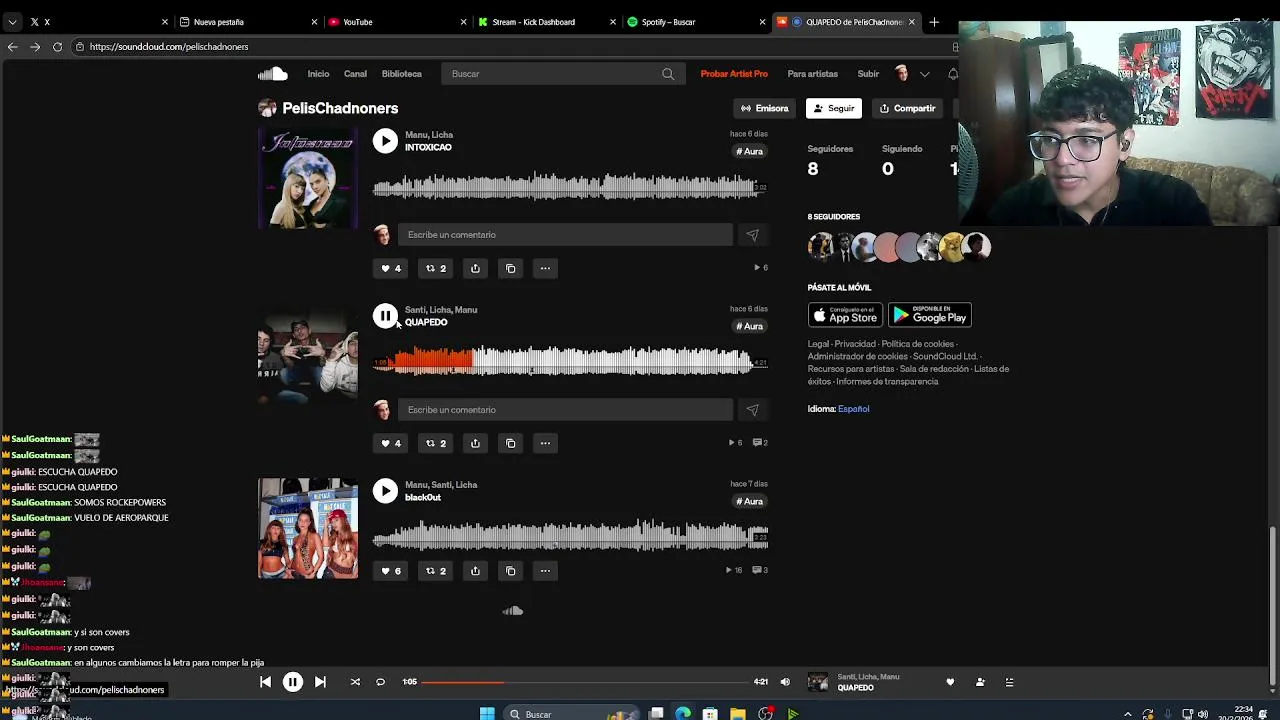Open Windows Start menu
The width and height of the screenshot is (1280, 720).
click(487, 714)
